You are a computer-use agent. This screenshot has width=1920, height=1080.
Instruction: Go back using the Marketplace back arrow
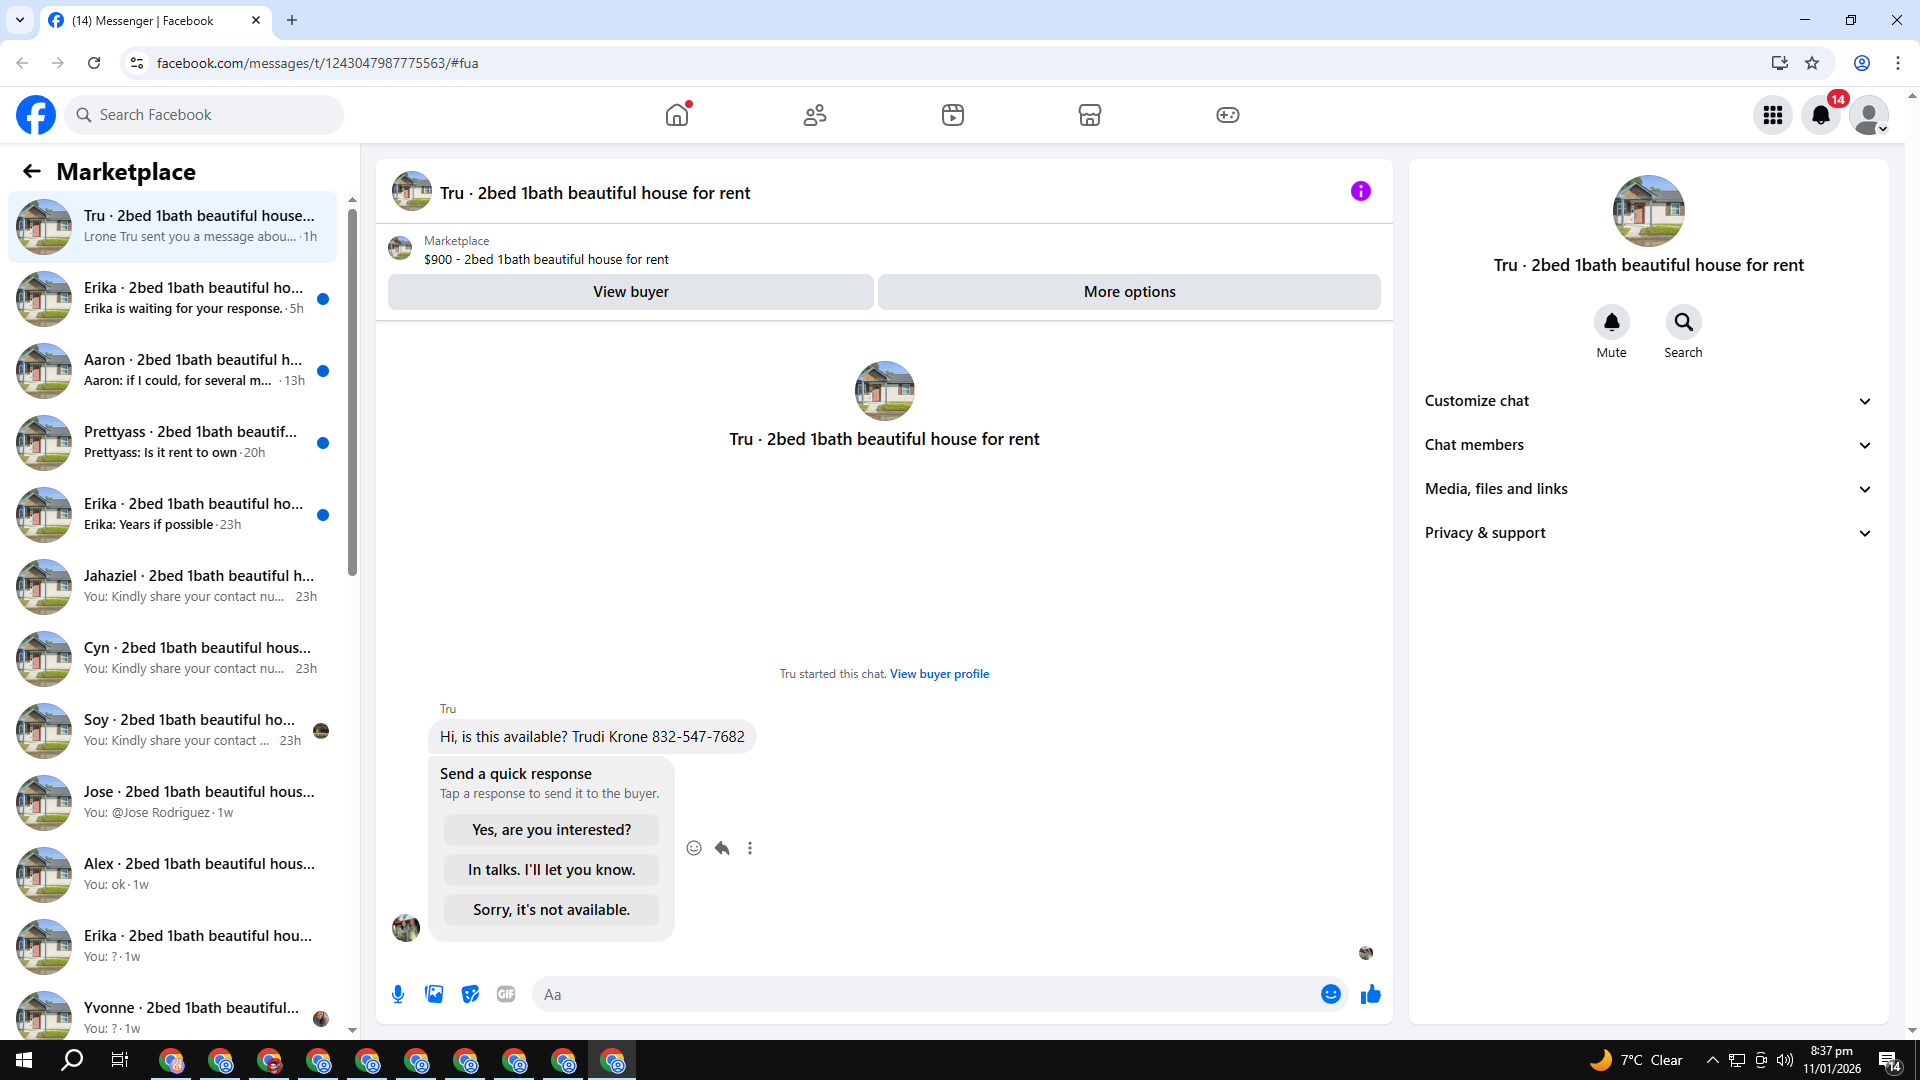click(32, 171)
